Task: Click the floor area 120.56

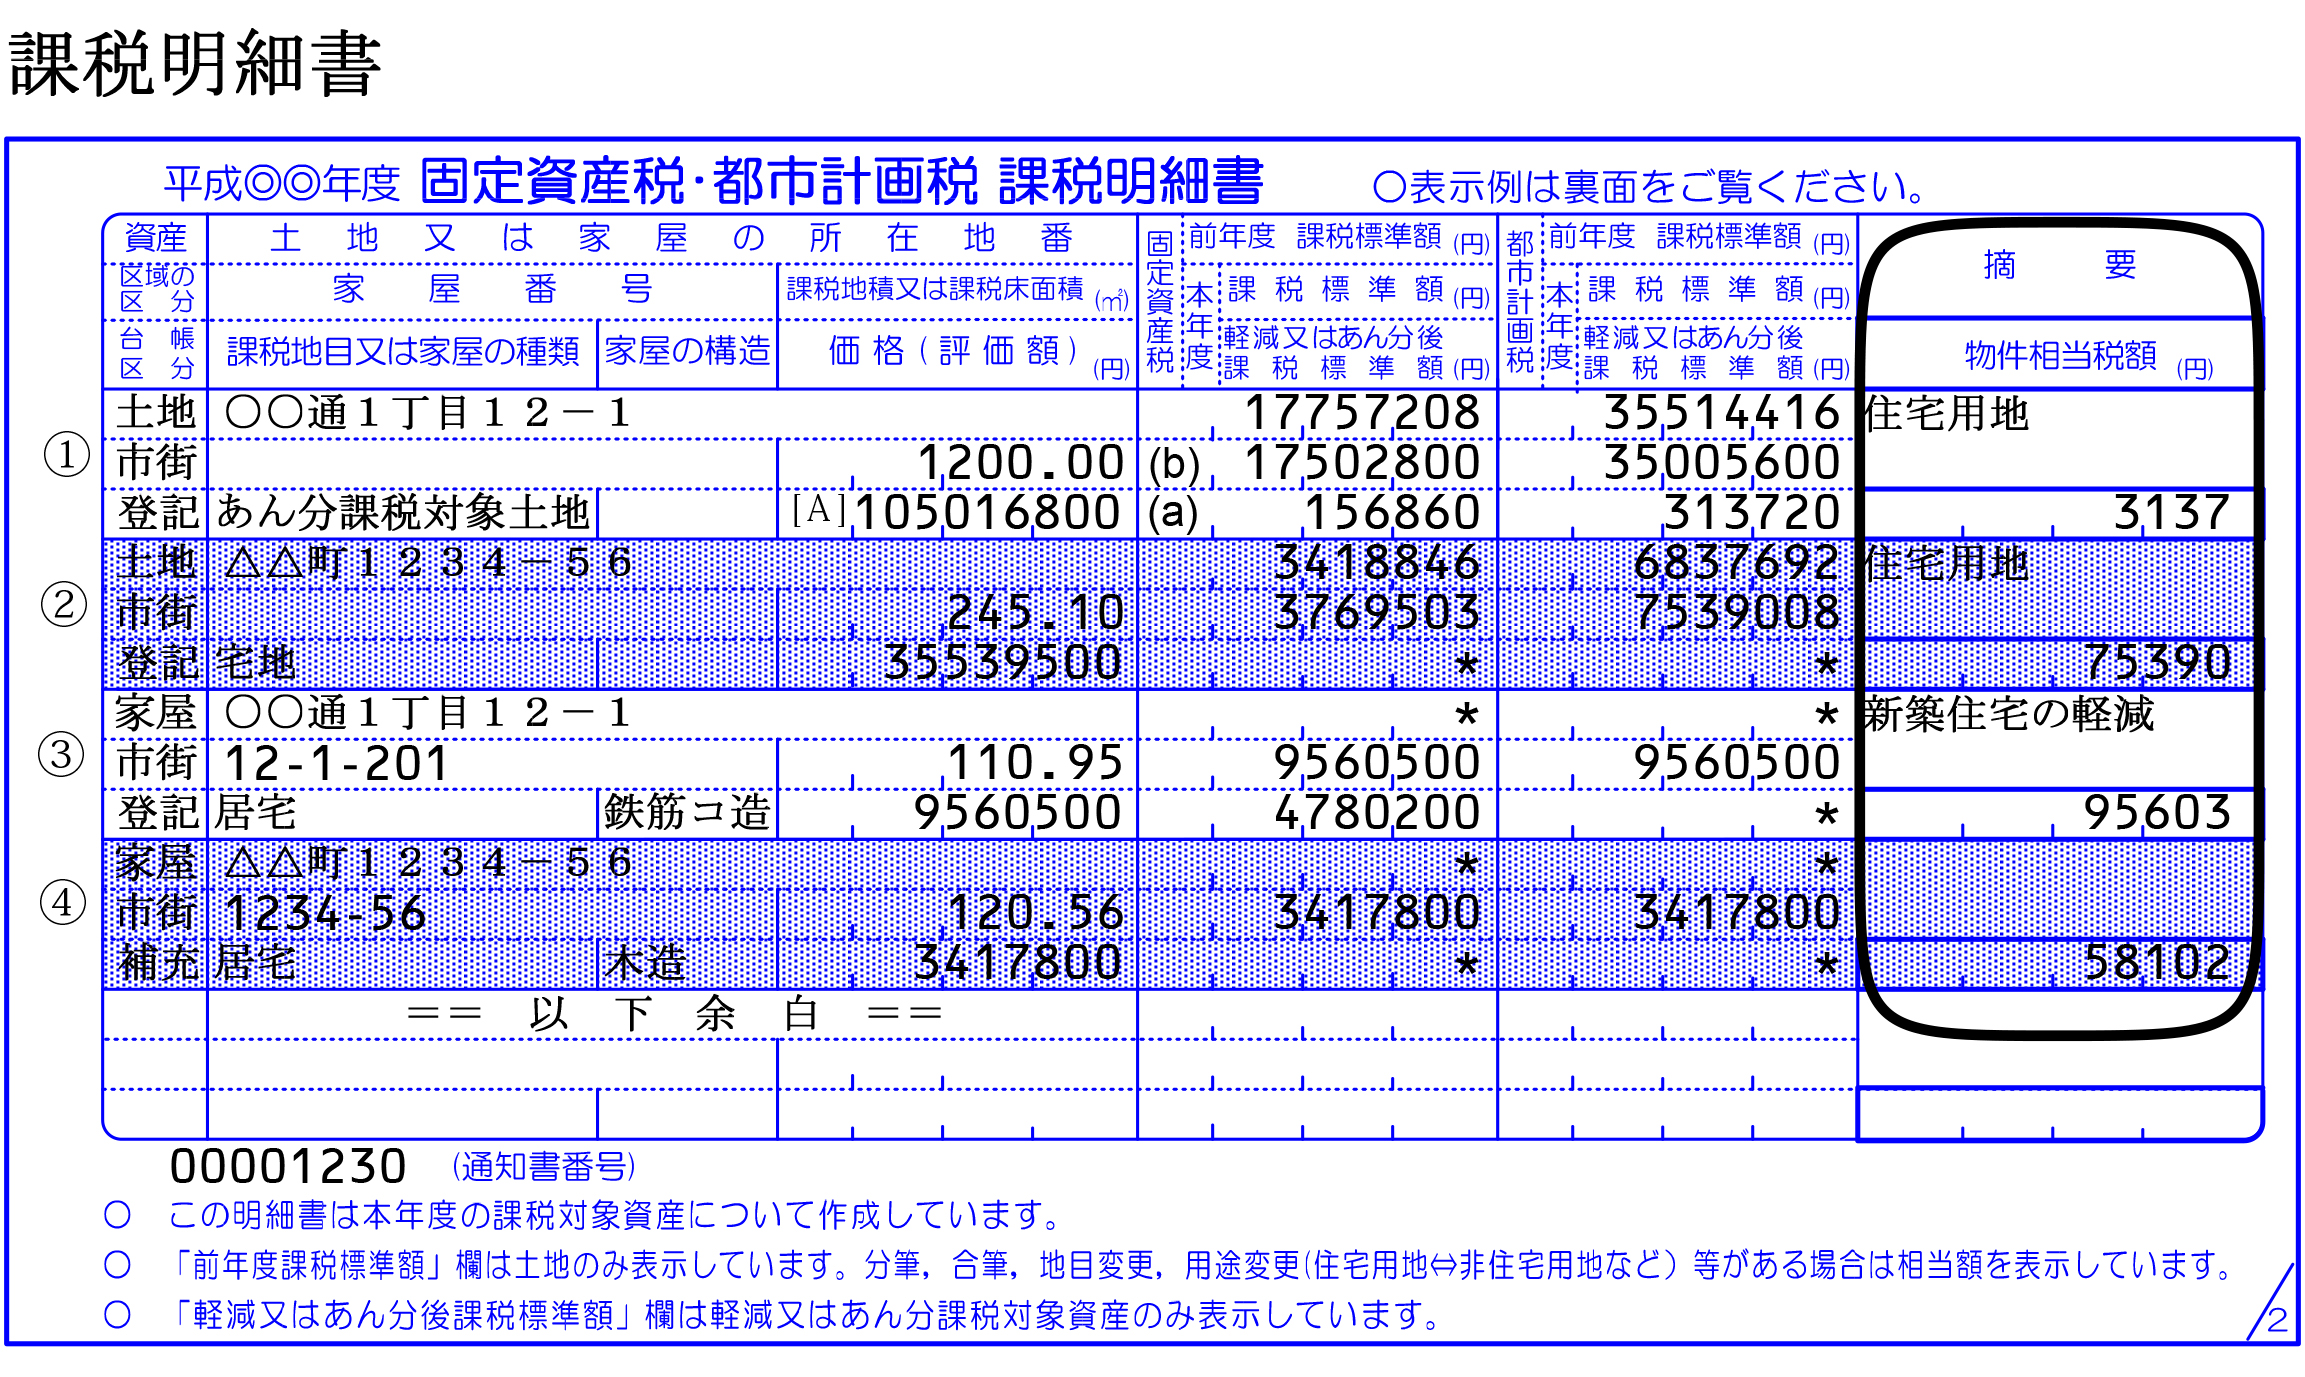Action: [x=1035, y=913]
